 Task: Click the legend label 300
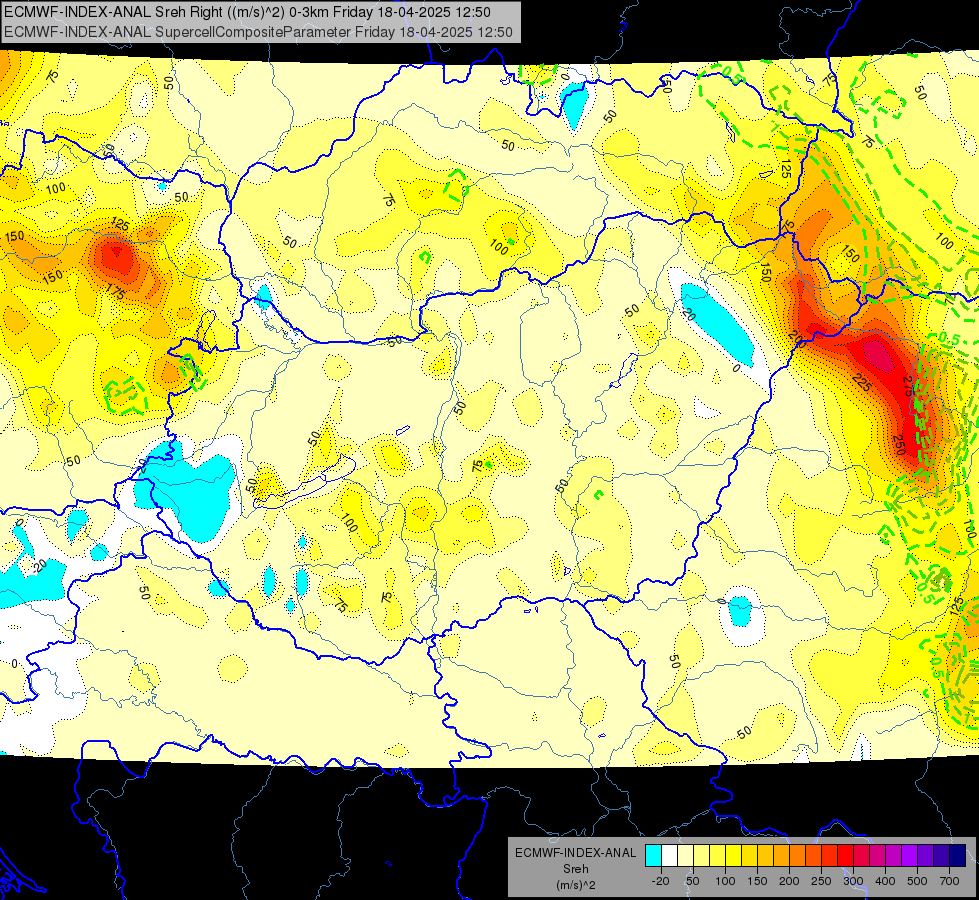pos(853,881)
